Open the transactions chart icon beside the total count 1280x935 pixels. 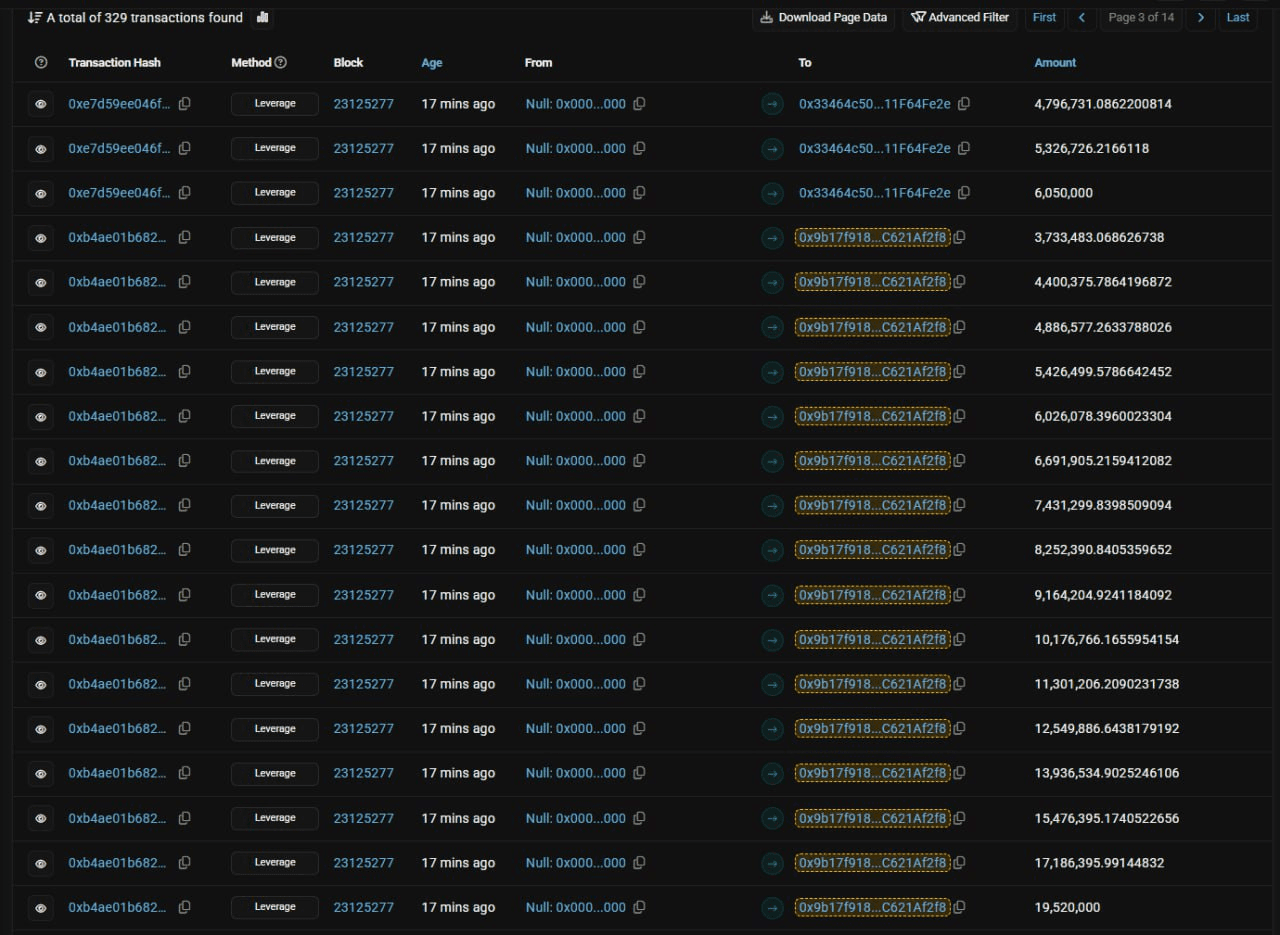[263, 17]
